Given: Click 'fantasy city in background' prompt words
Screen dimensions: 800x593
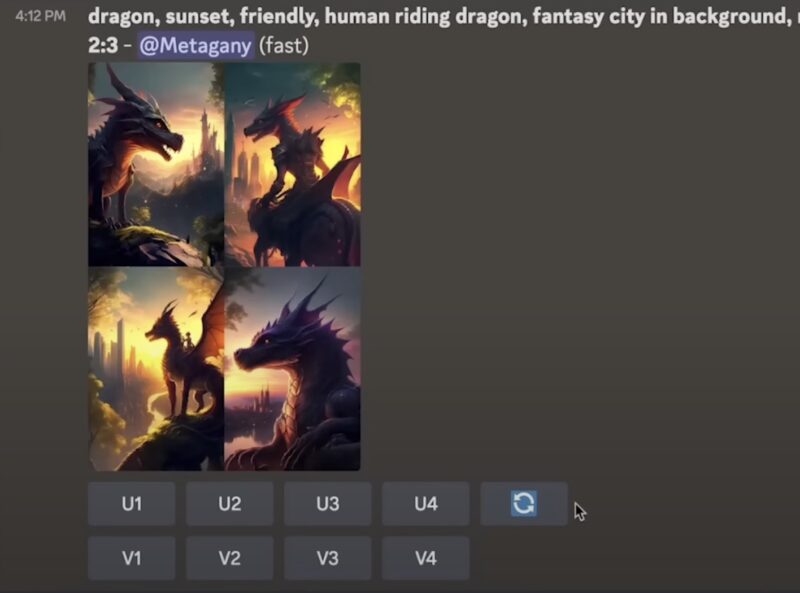Looking at the screenshot, I should 659,16.
